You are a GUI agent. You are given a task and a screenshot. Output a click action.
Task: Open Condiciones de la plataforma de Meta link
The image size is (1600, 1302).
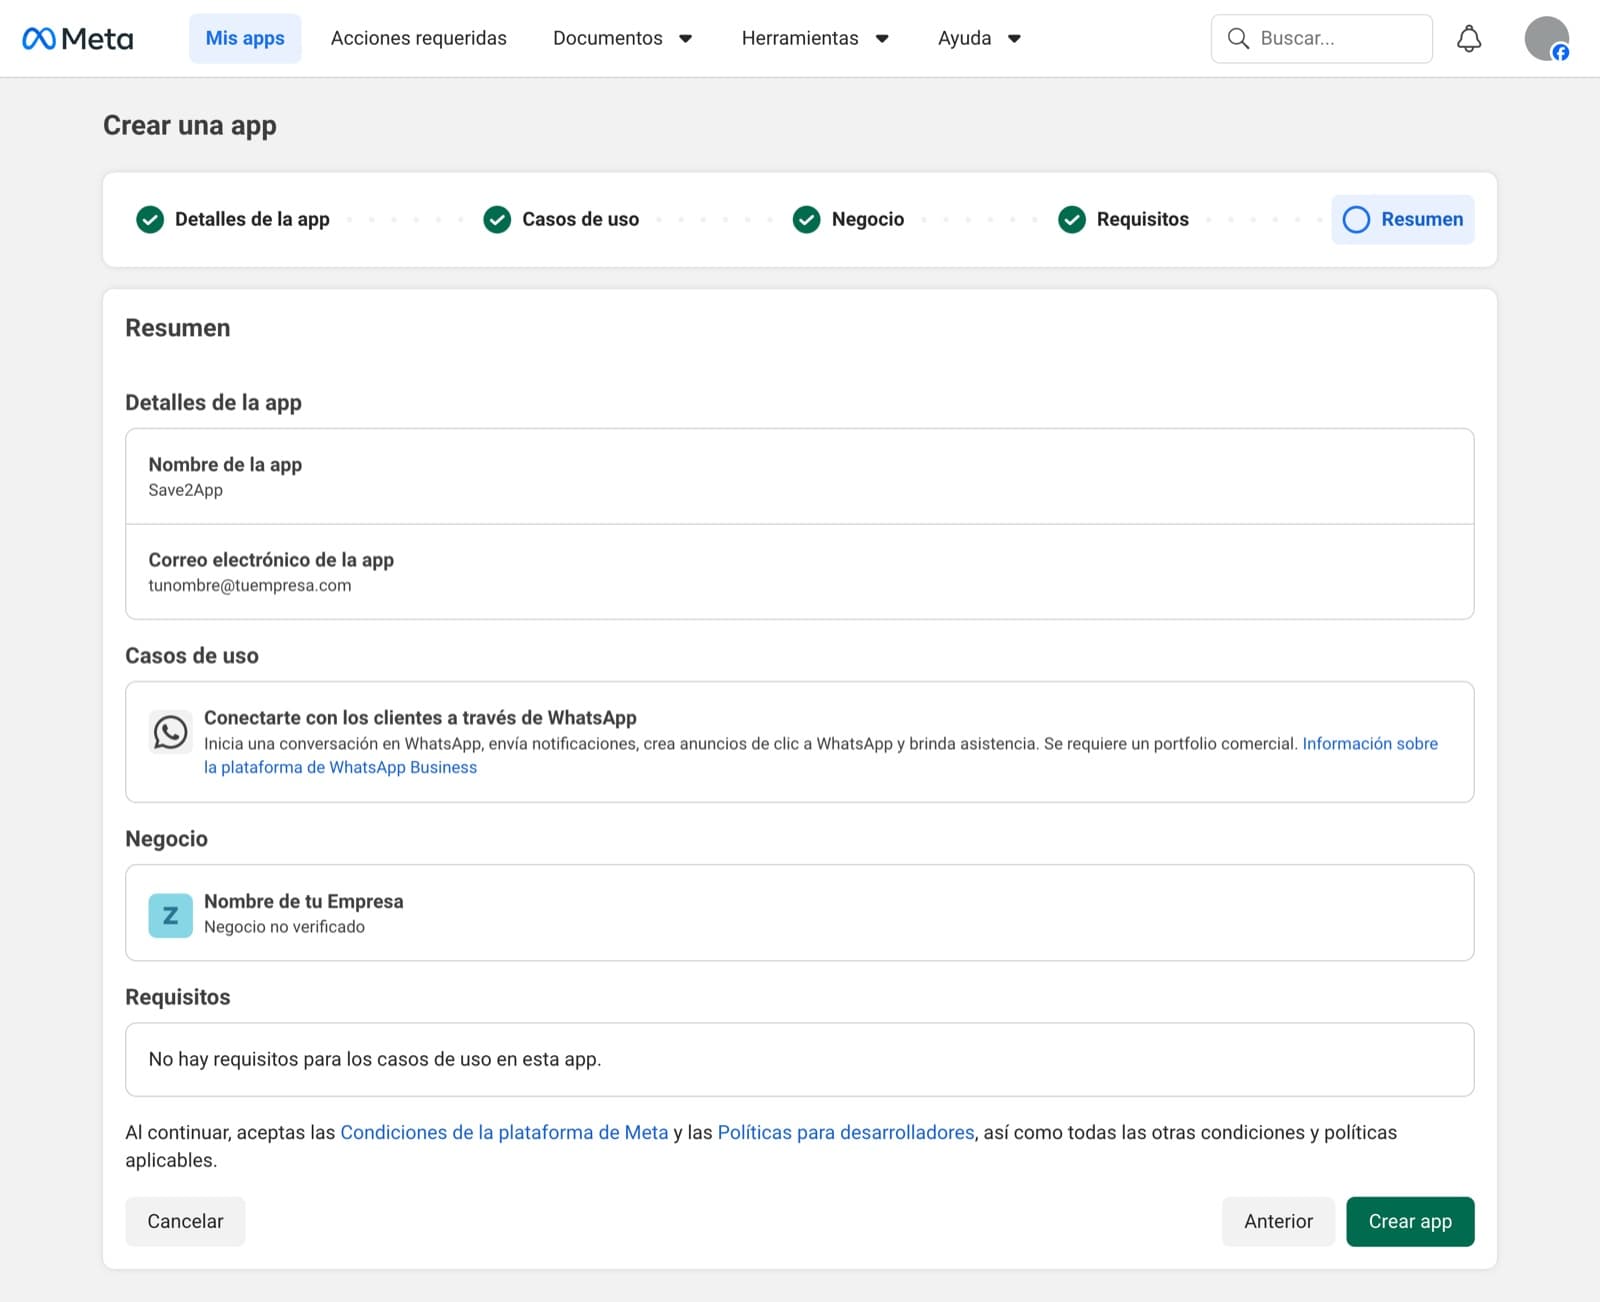[x=504, y=1132]
